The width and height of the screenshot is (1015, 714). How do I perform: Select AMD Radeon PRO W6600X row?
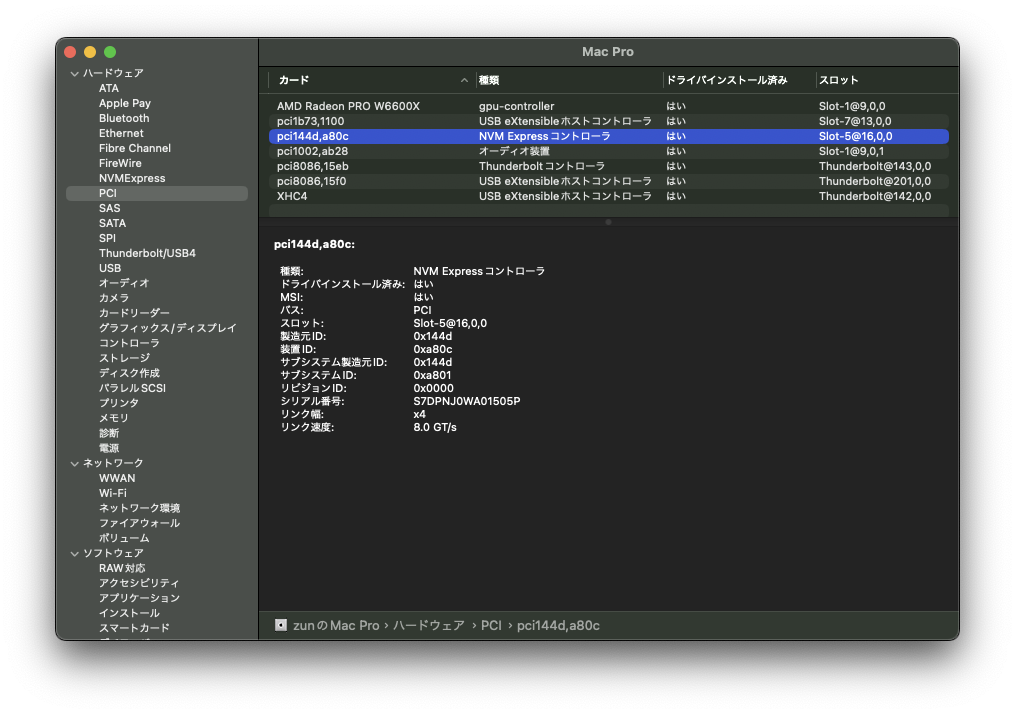coord(608,106)
